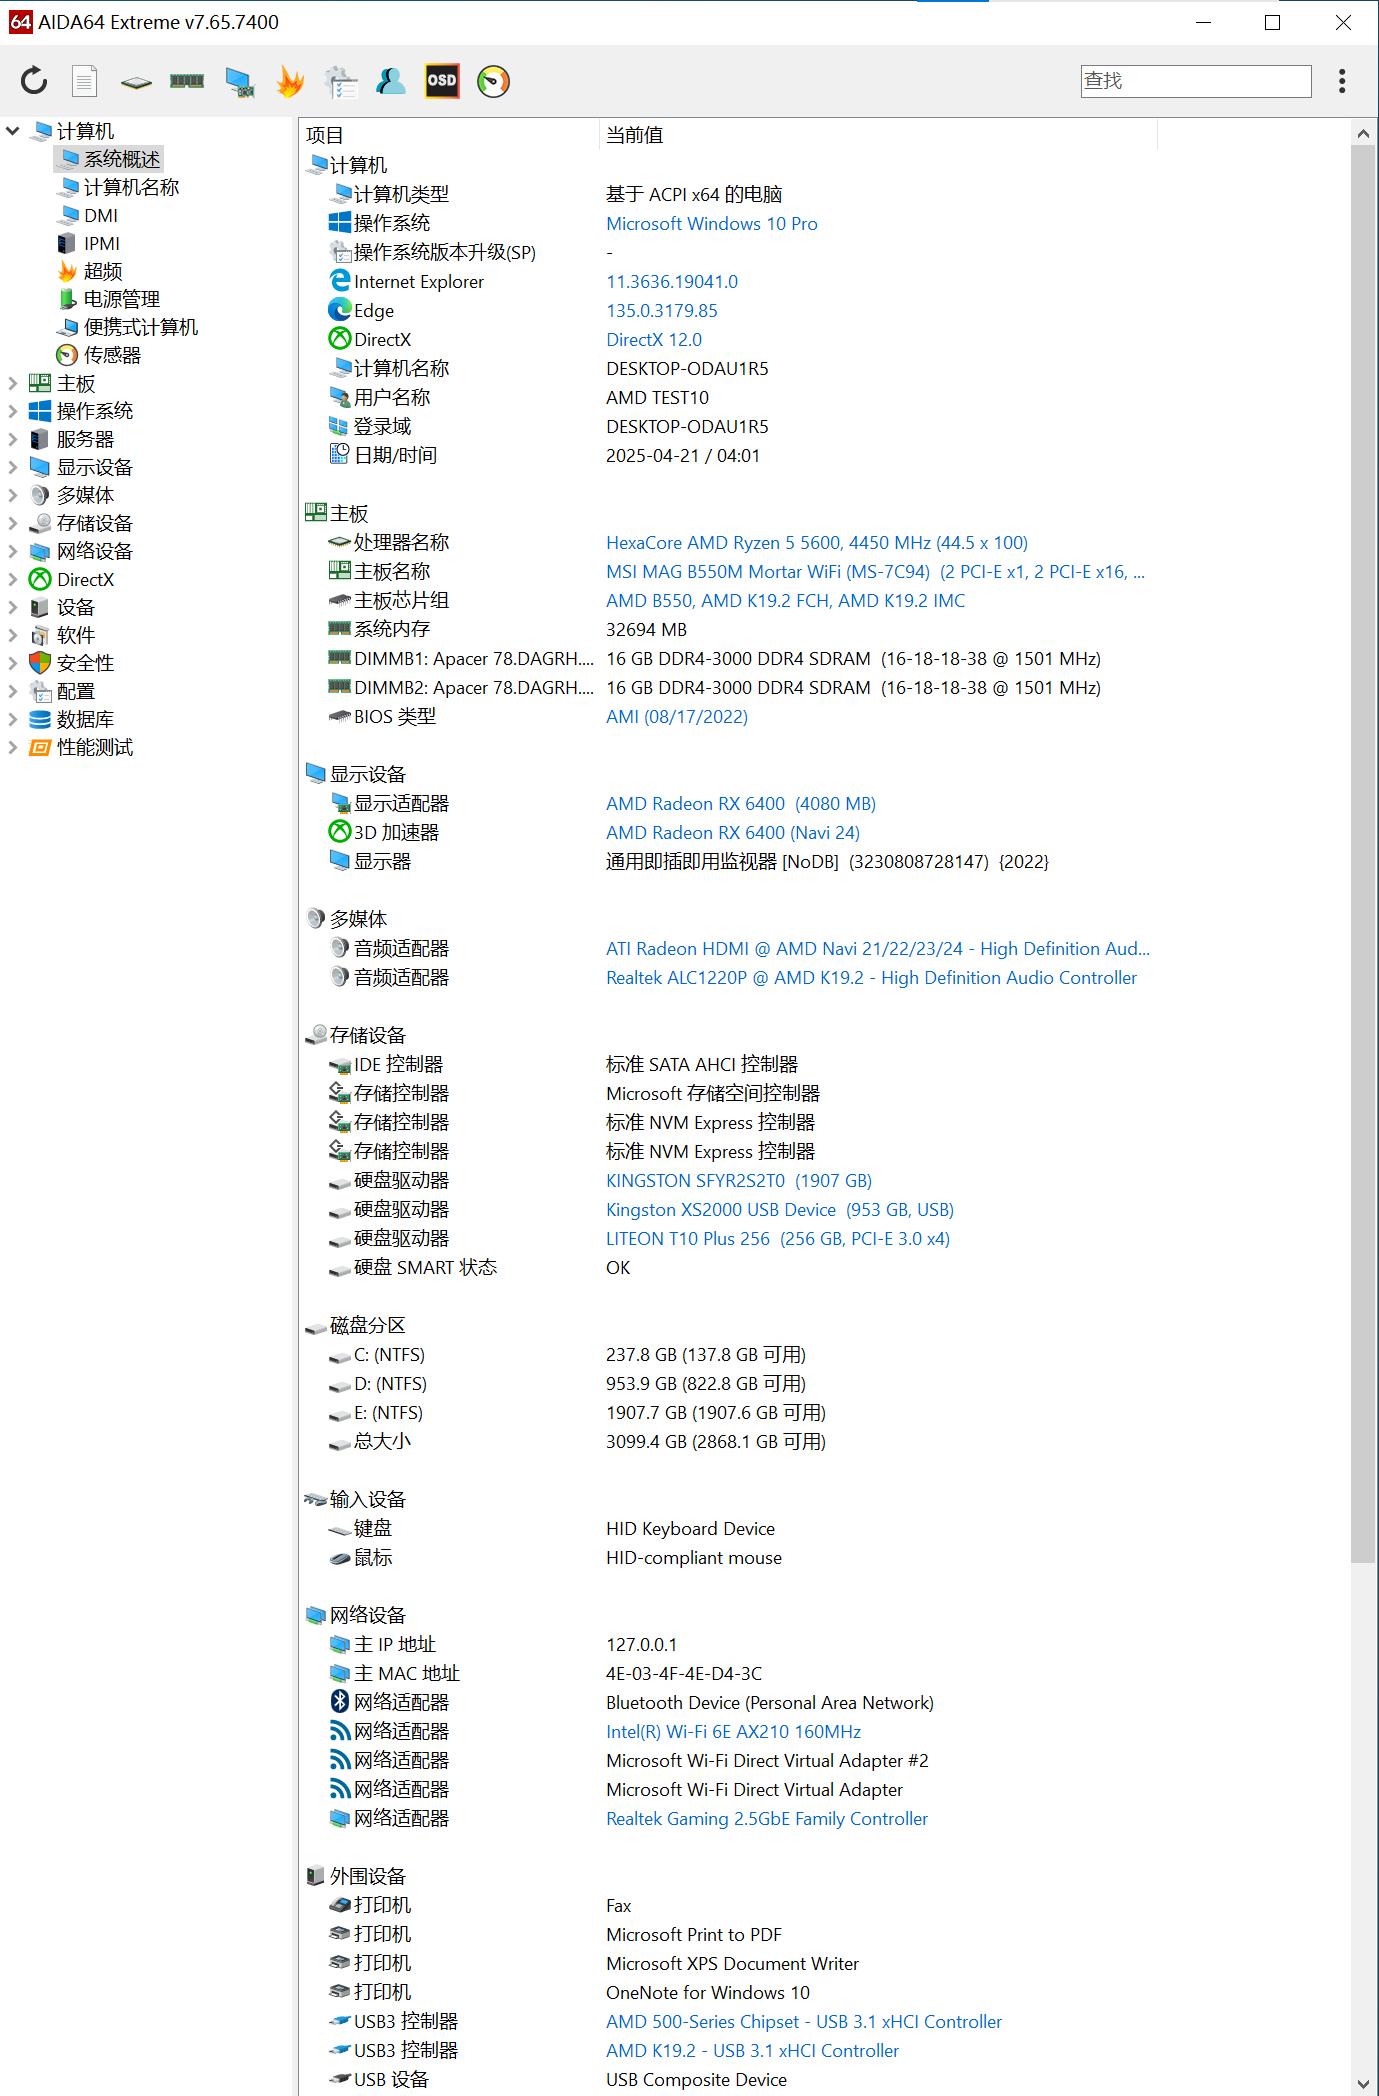Open the memory module toolbar icon
Viewport: 1379px width, 2096px height.
pyautogui.click(x=187, y=81)
